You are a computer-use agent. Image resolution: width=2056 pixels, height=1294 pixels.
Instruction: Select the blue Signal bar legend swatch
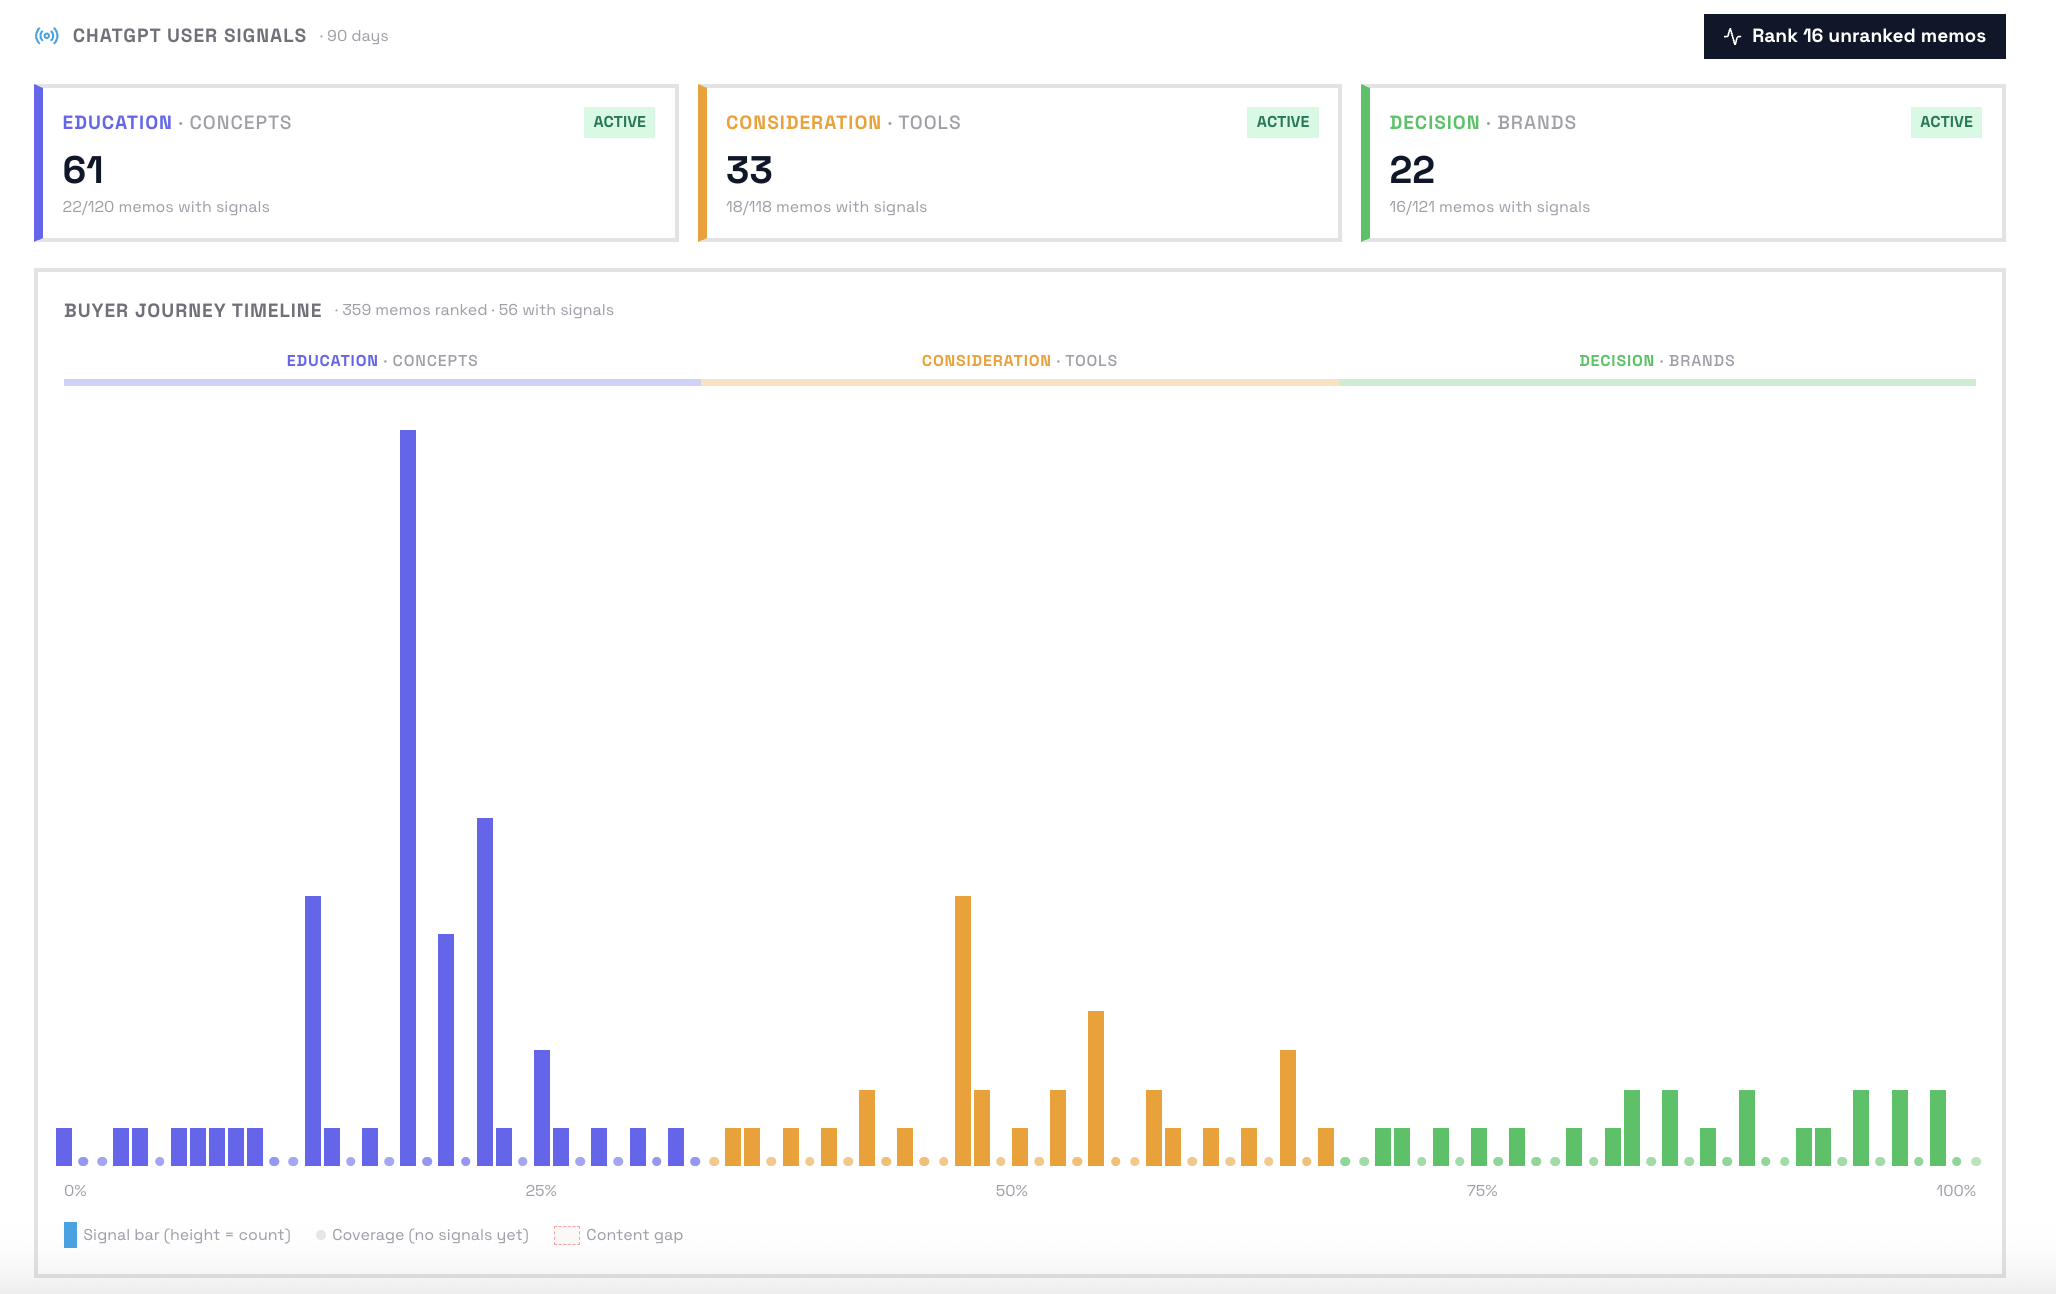point(71,1234)
